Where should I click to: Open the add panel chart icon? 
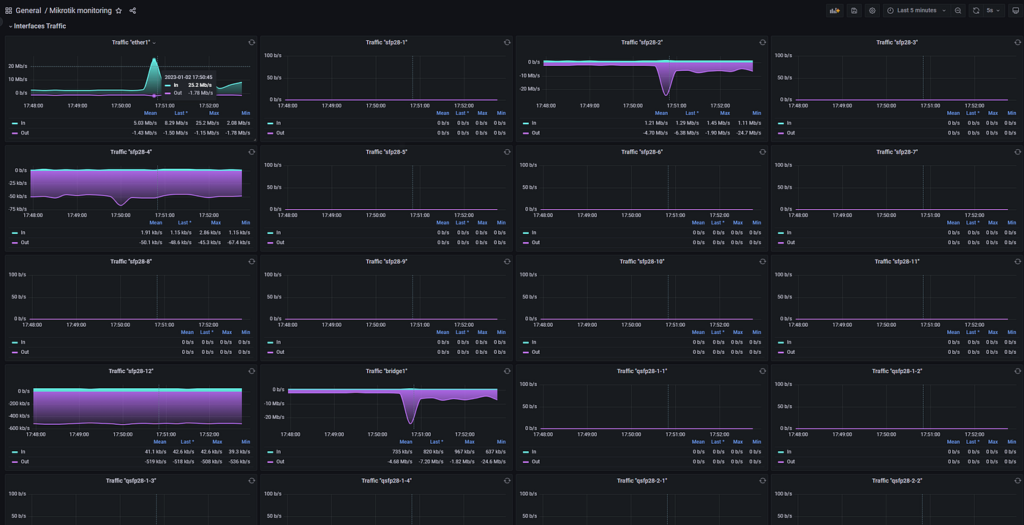pos(834,10)
